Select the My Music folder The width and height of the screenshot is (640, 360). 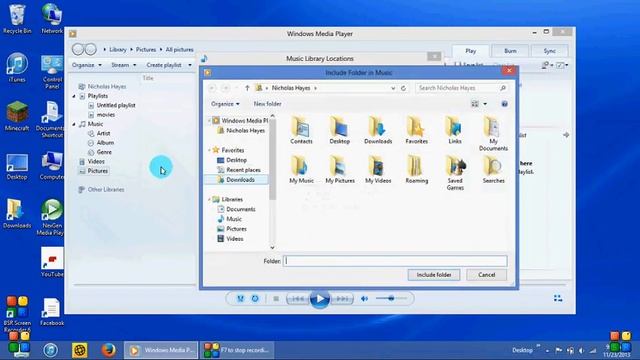click(301, 170)
